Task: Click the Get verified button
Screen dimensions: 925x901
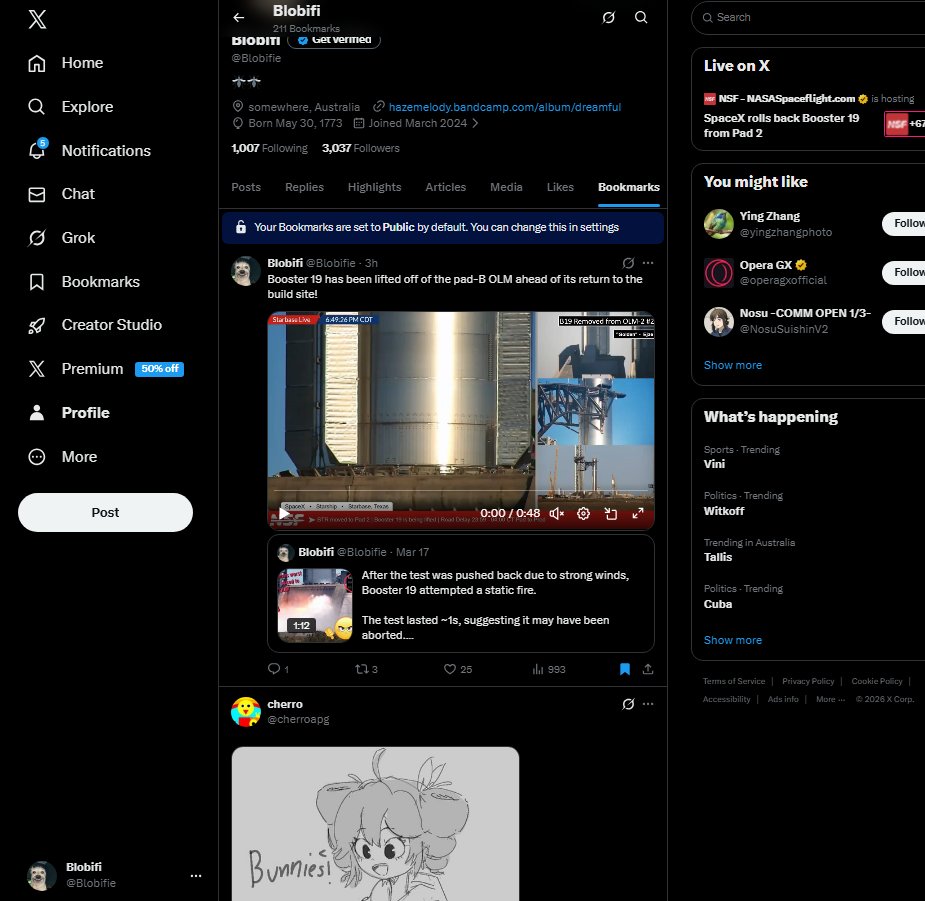Action: [334, 40]
